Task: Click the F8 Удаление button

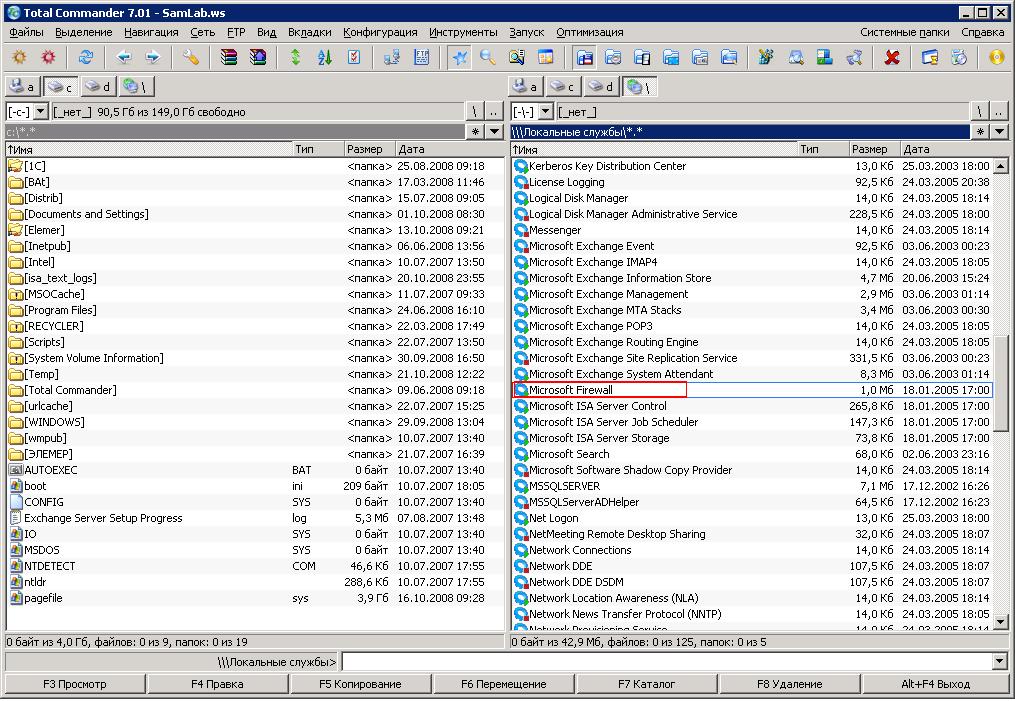Action: point(790,684)
